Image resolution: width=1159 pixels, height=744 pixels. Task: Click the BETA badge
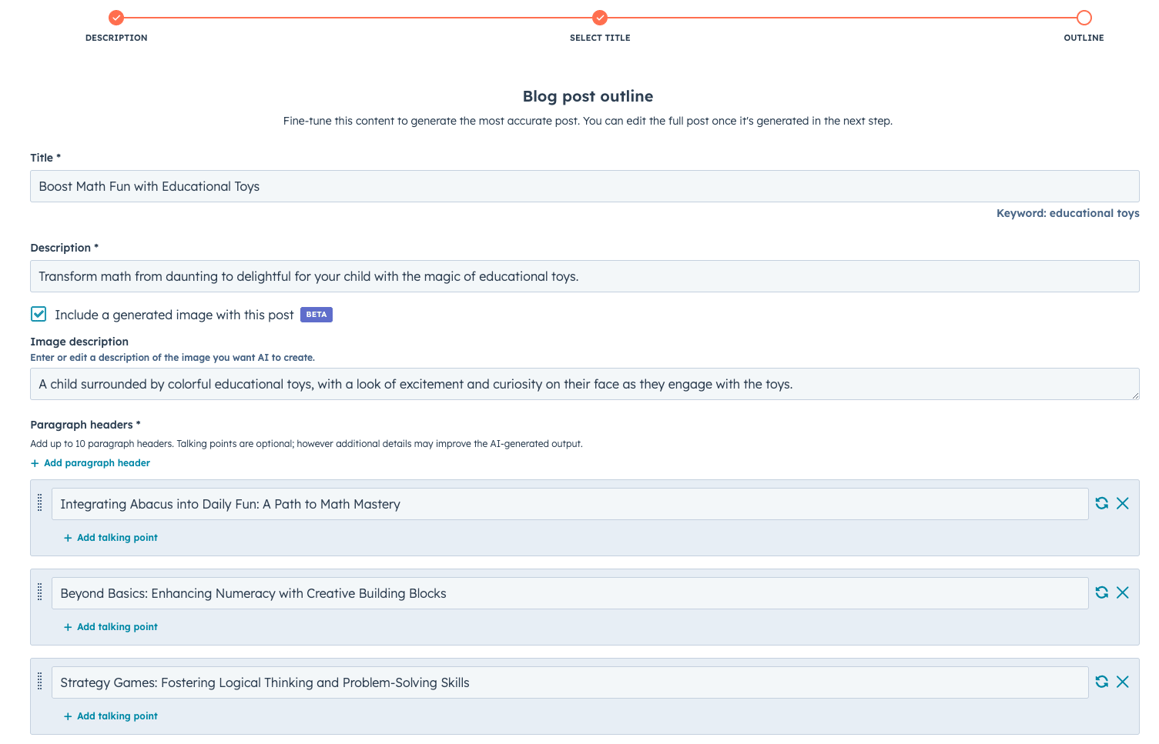pos(316,315)
